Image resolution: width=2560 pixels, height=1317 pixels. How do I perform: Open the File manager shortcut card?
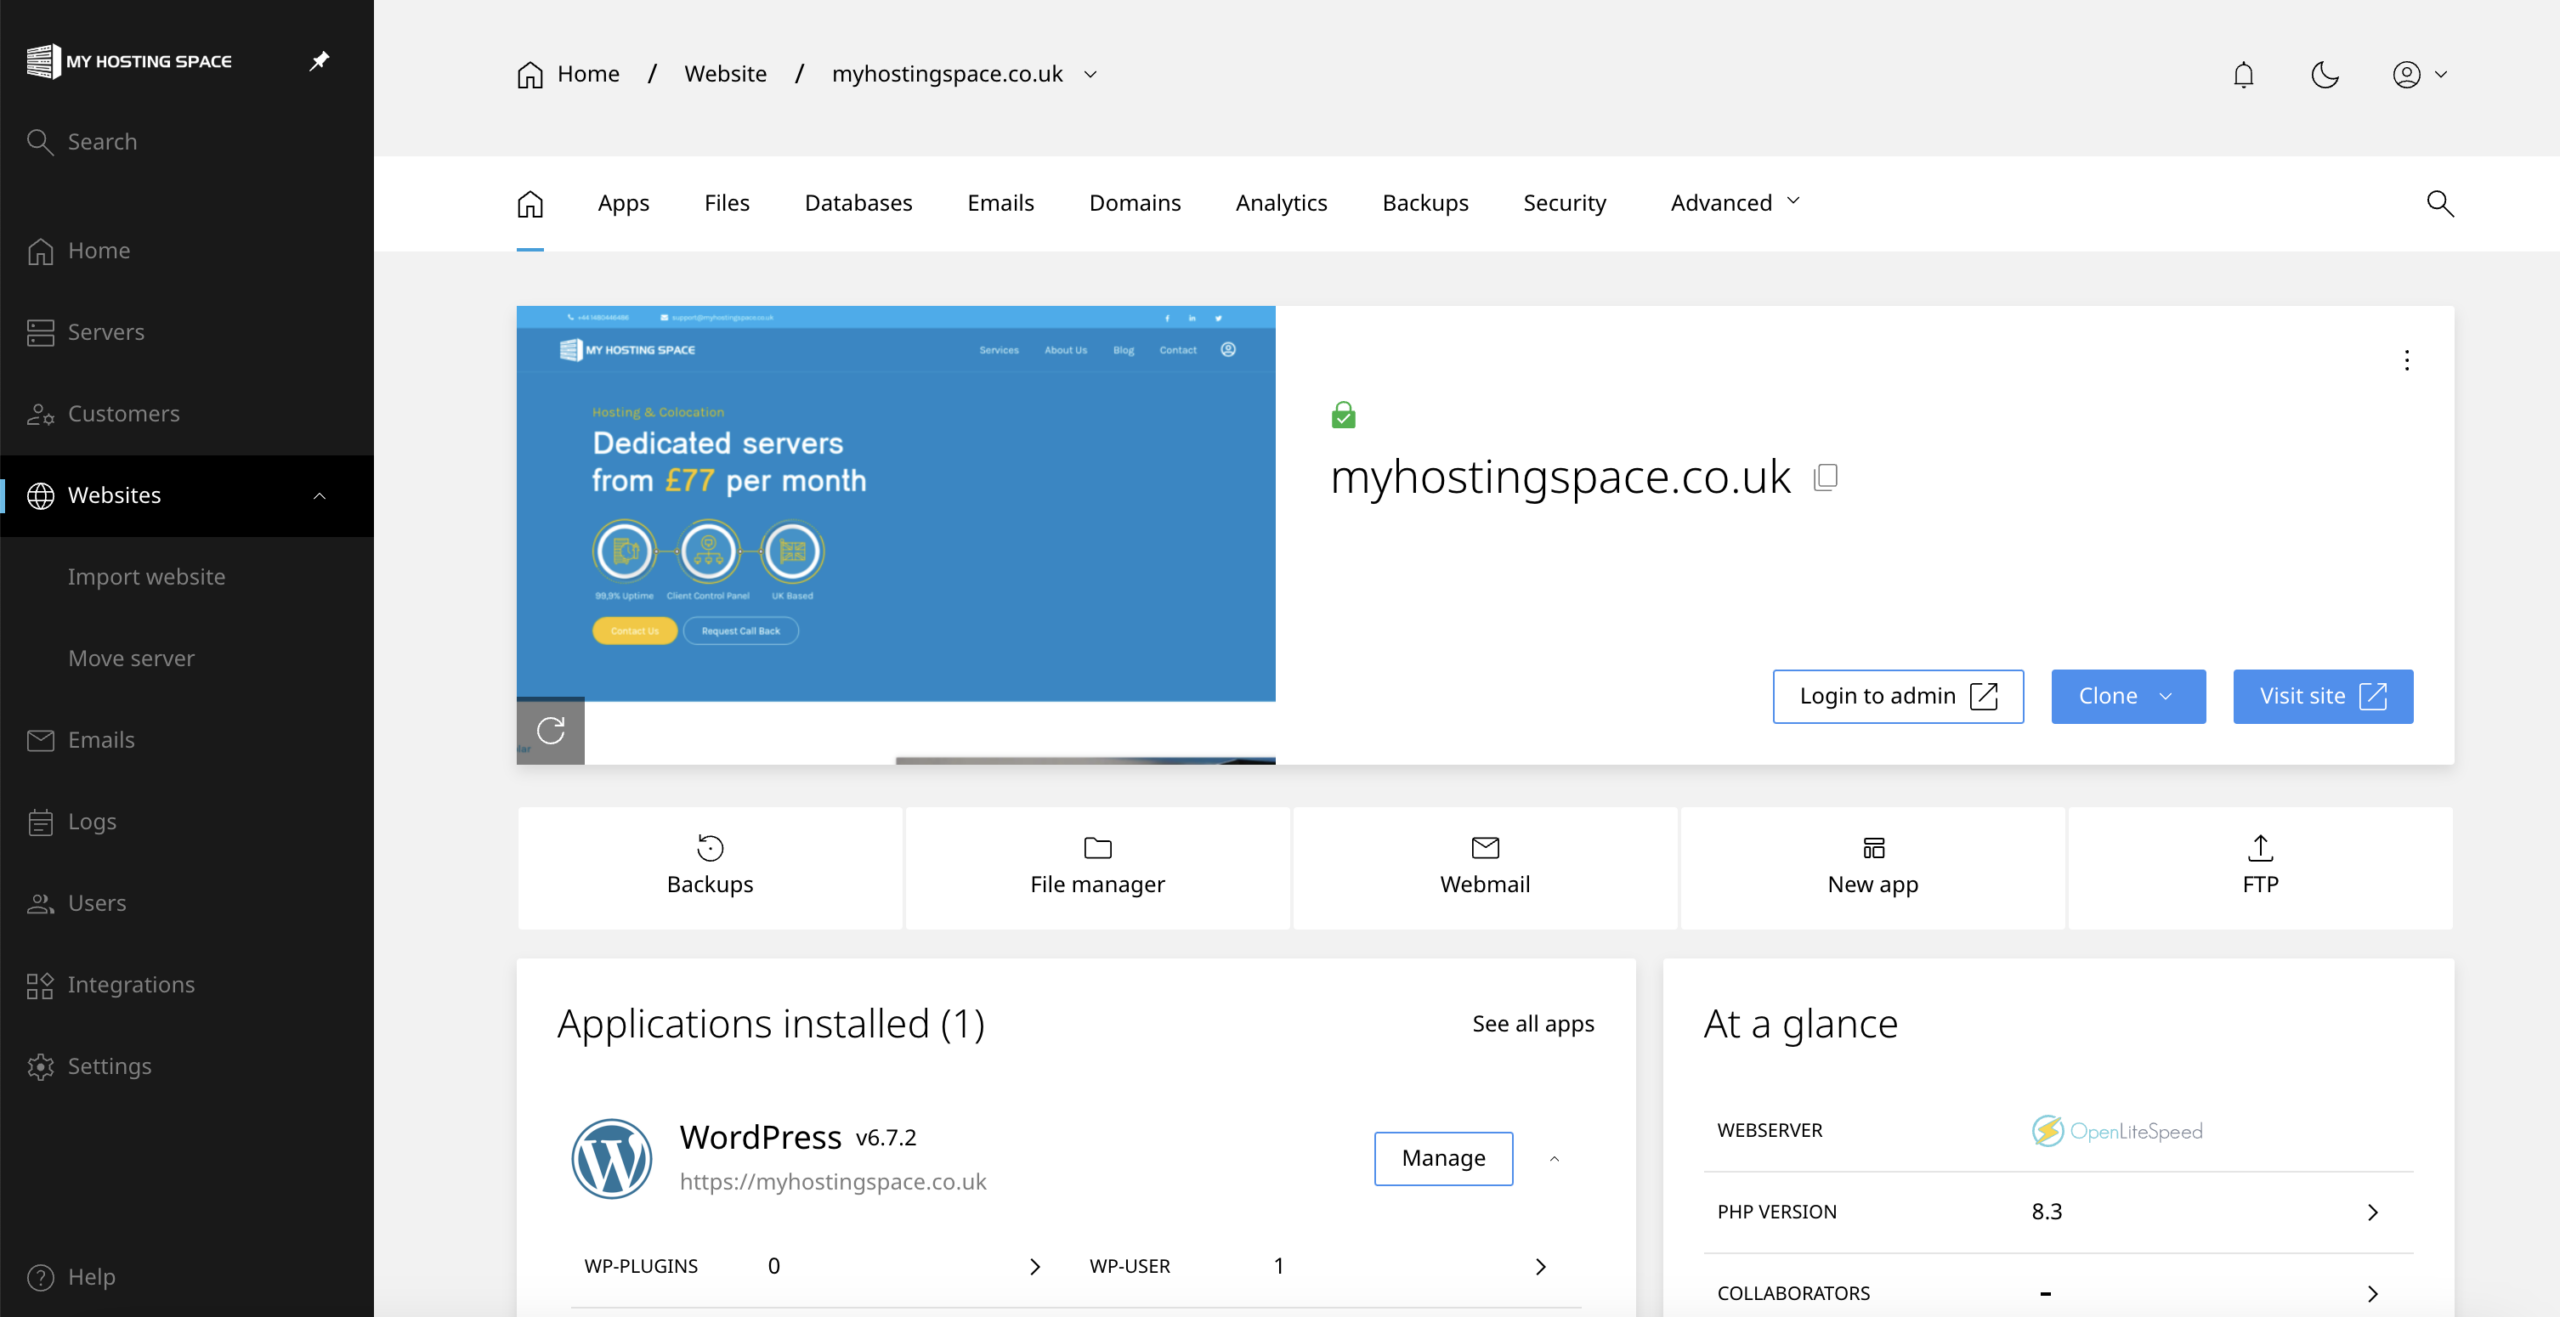pos(1098,868)
